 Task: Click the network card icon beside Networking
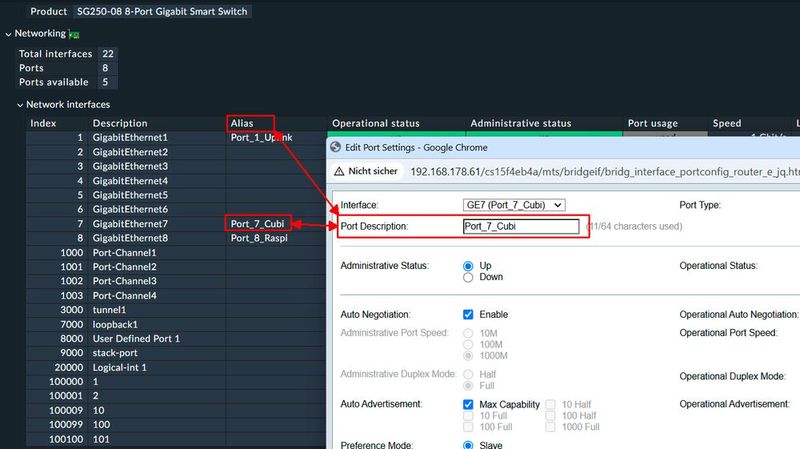(x=74, y=34)
